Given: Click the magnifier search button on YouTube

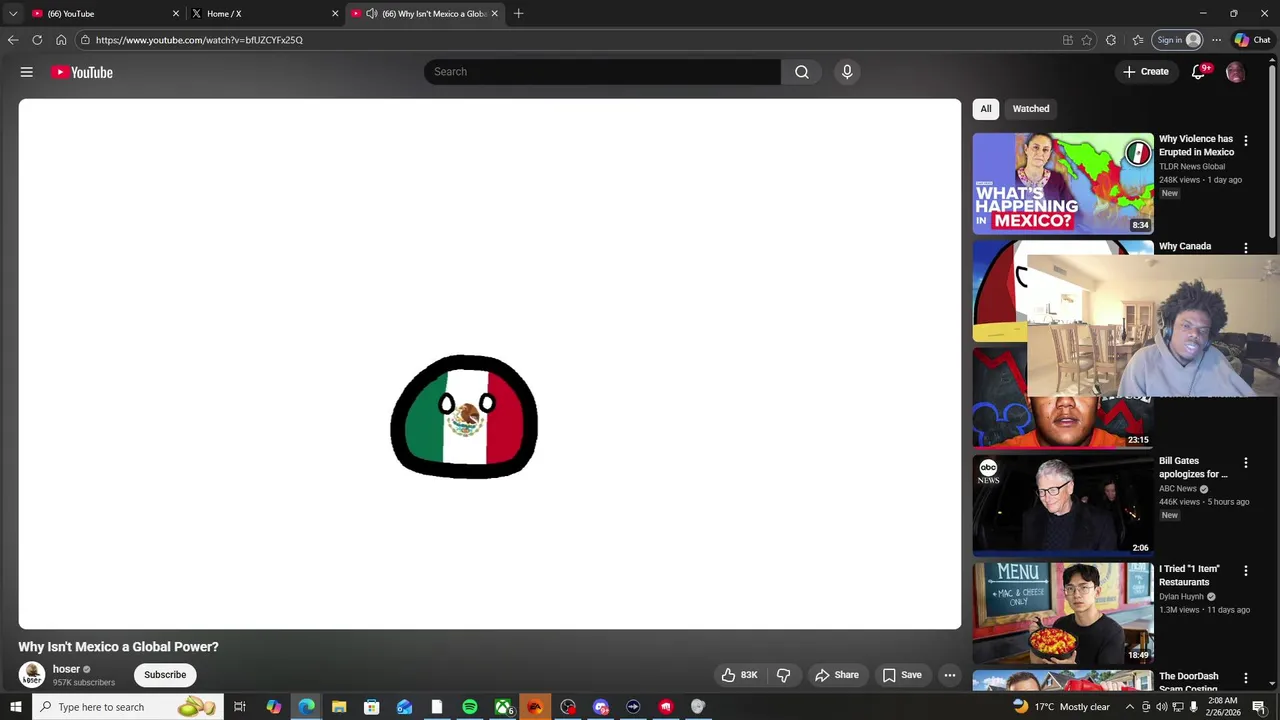Looking at the screenshot, I should point(802,72).
